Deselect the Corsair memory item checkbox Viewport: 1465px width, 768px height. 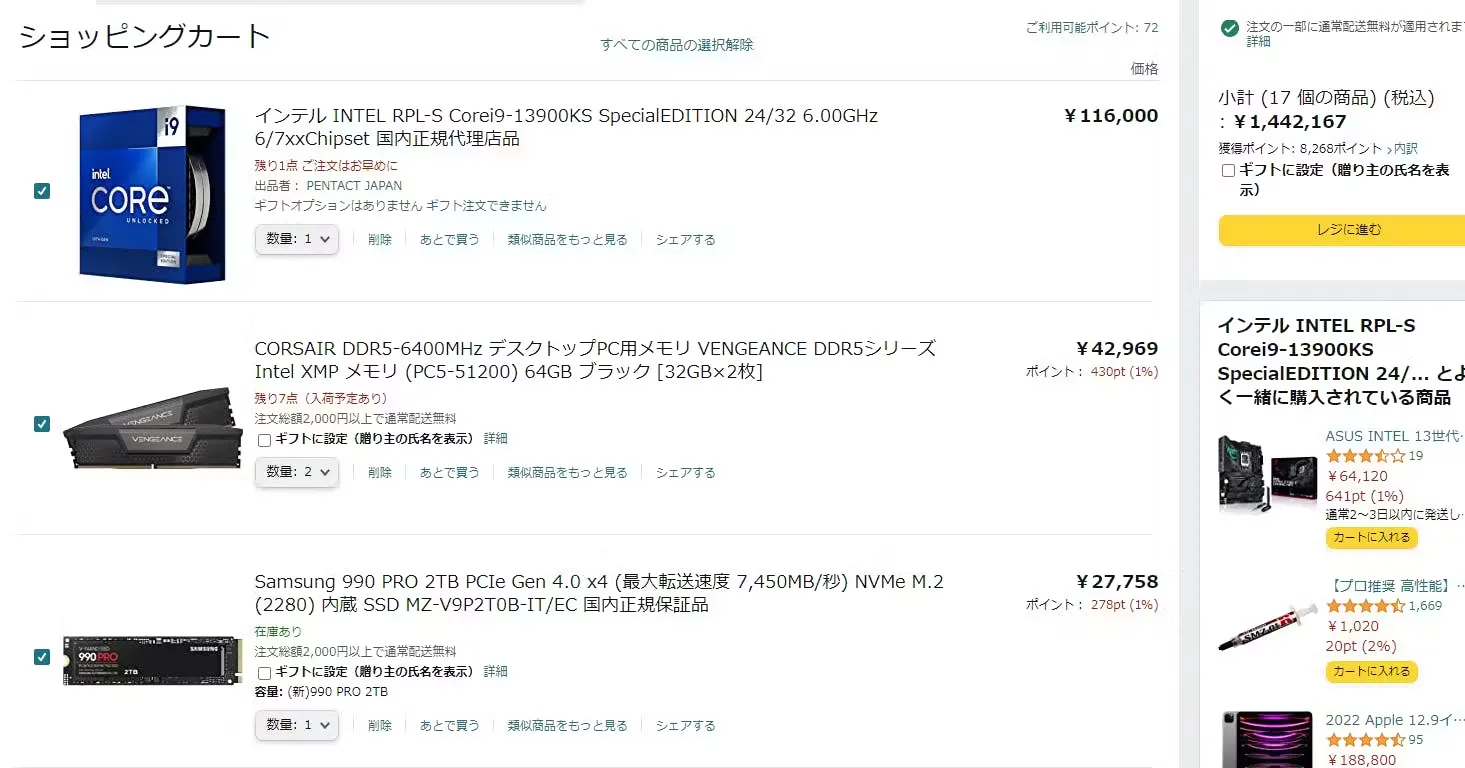coord(42,424)
